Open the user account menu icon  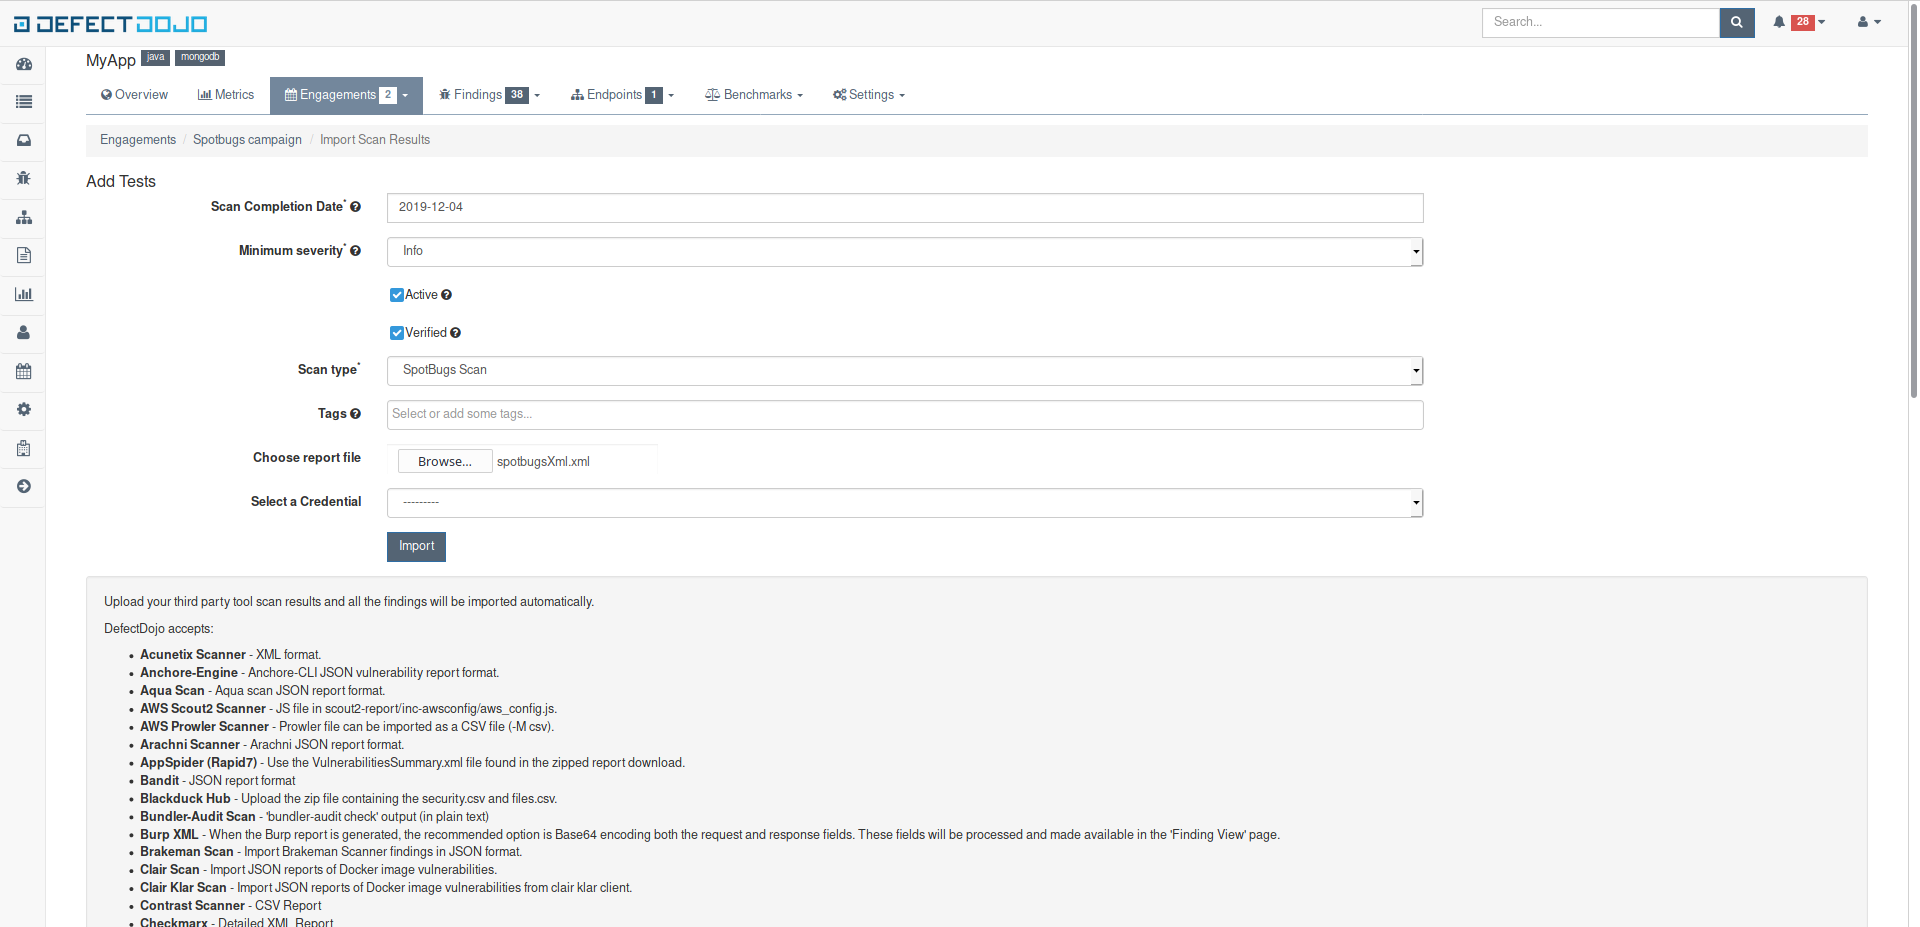1869,22
